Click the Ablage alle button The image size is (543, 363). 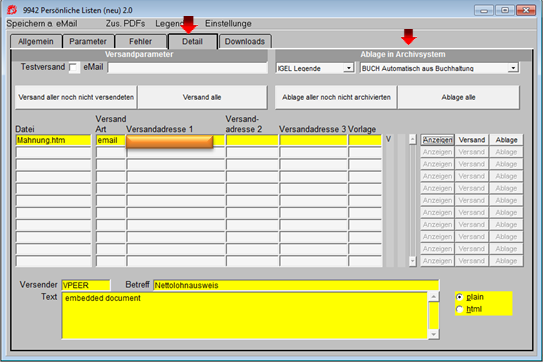coord(459,97)
